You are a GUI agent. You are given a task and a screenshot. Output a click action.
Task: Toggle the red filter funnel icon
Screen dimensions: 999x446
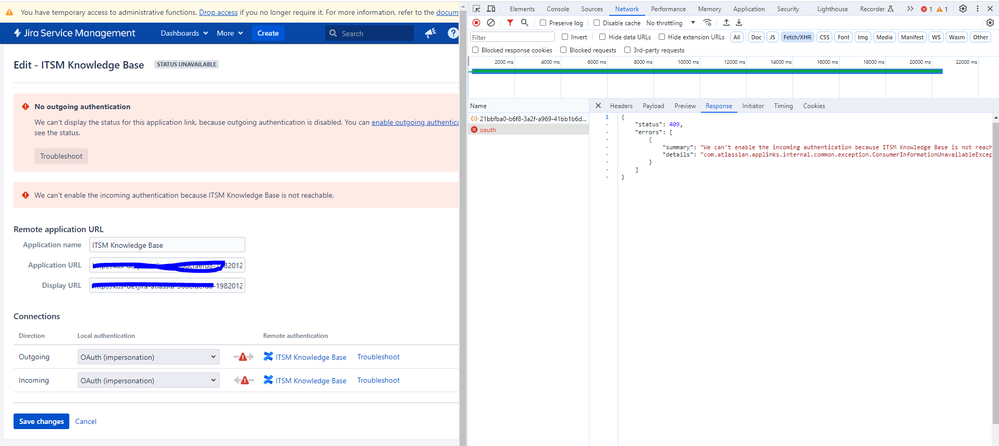point(510,22)
